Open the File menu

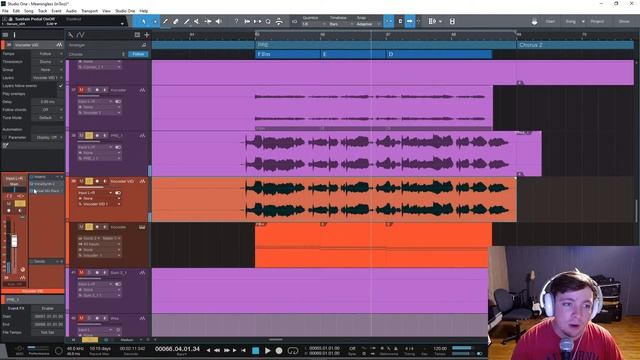(5, 11)
